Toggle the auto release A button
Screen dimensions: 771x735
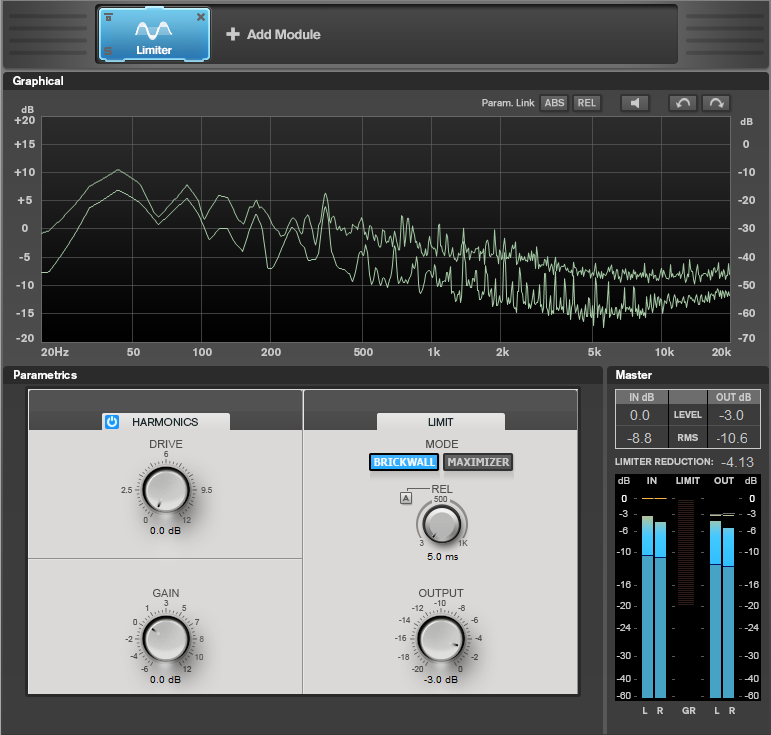coord(406,499)
